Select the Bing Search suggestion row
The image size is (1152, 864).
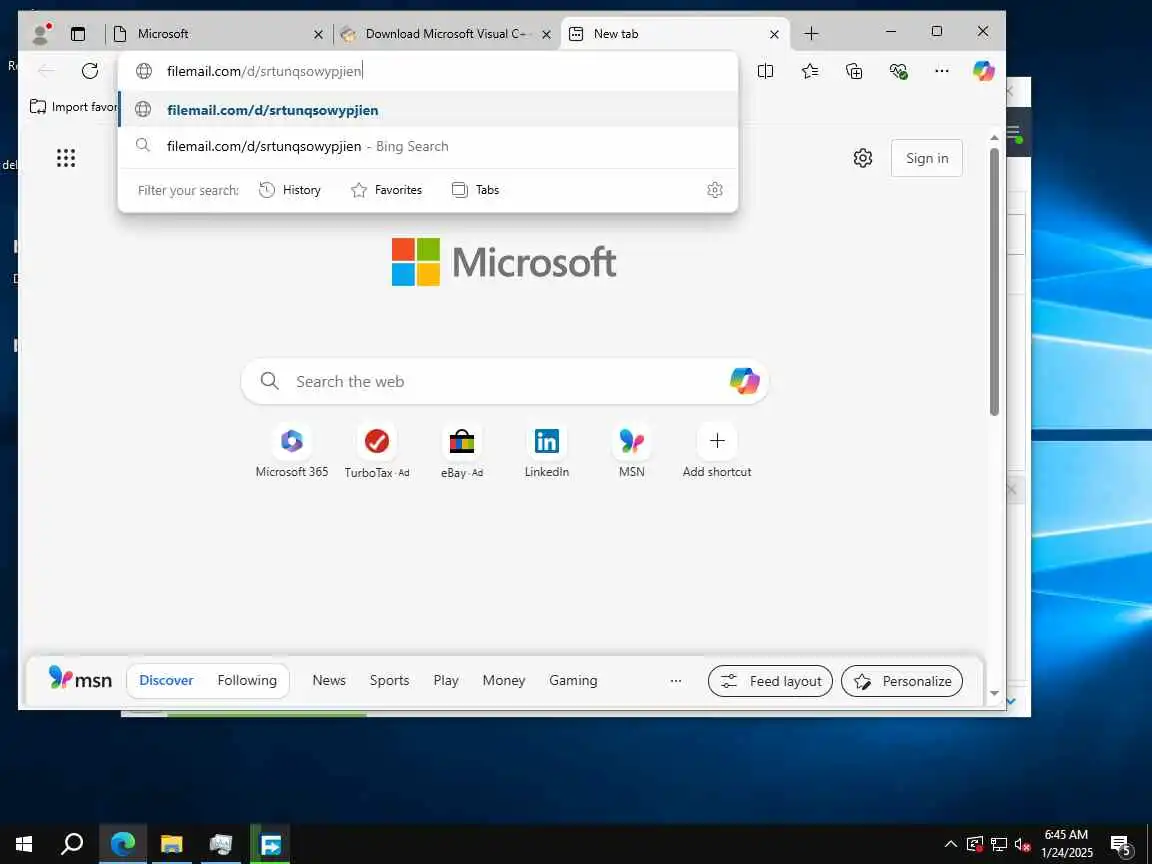coord(428,146)
